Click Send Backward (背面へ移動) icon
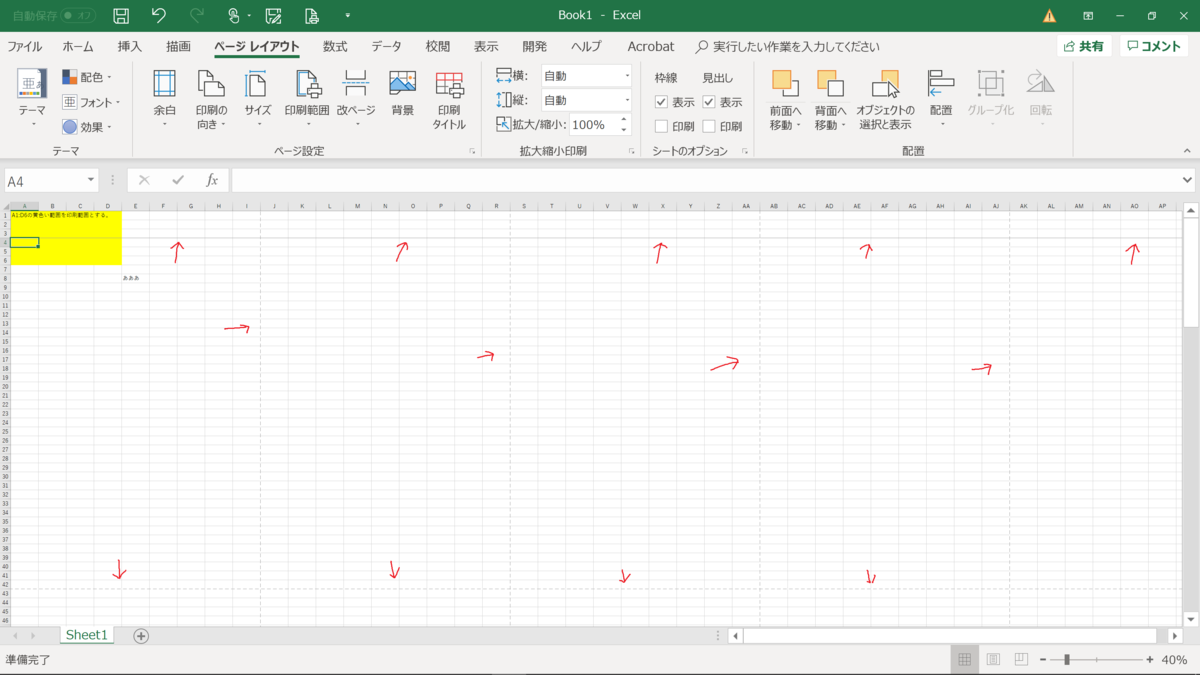This screenshot has width=1200, height=675. tap(830, 84)
